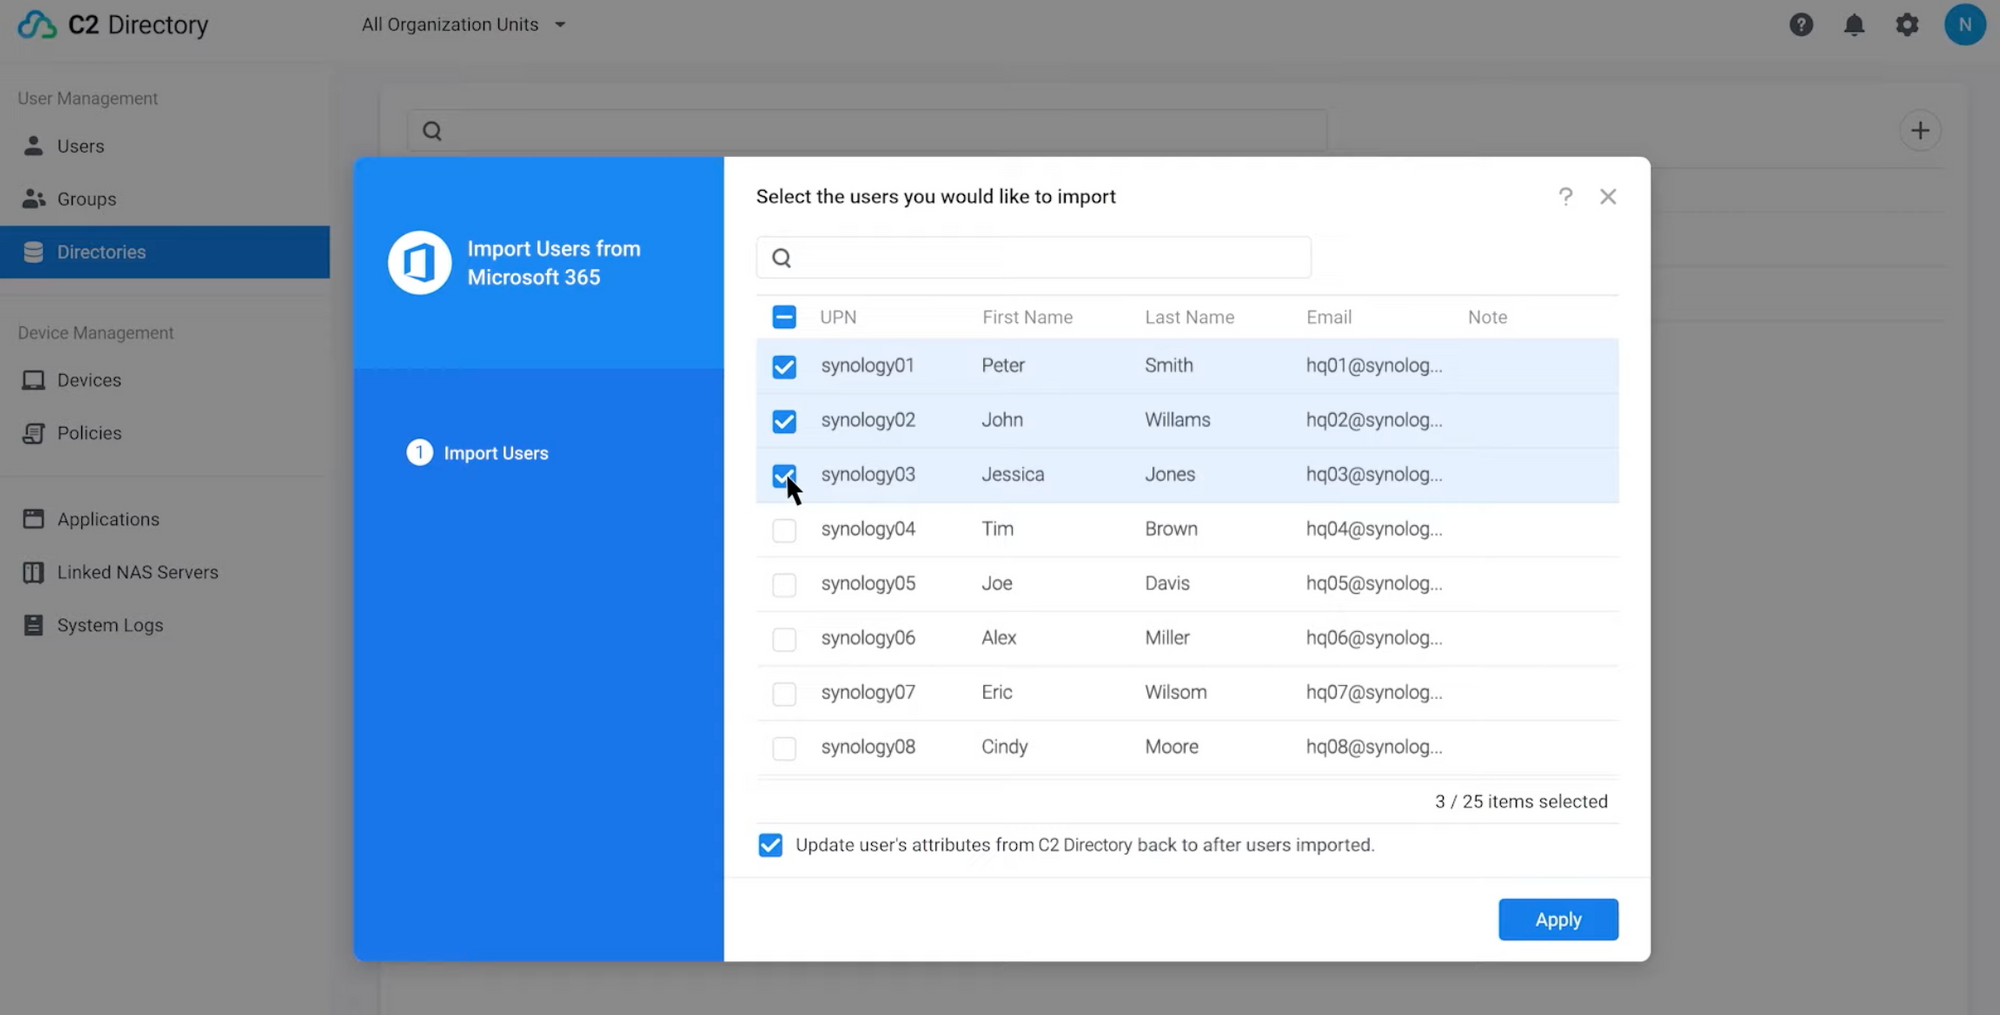Click the step 1 circle beside Import Users
This screenshot has width=2000, height=1015.
[x=420, y=453]
